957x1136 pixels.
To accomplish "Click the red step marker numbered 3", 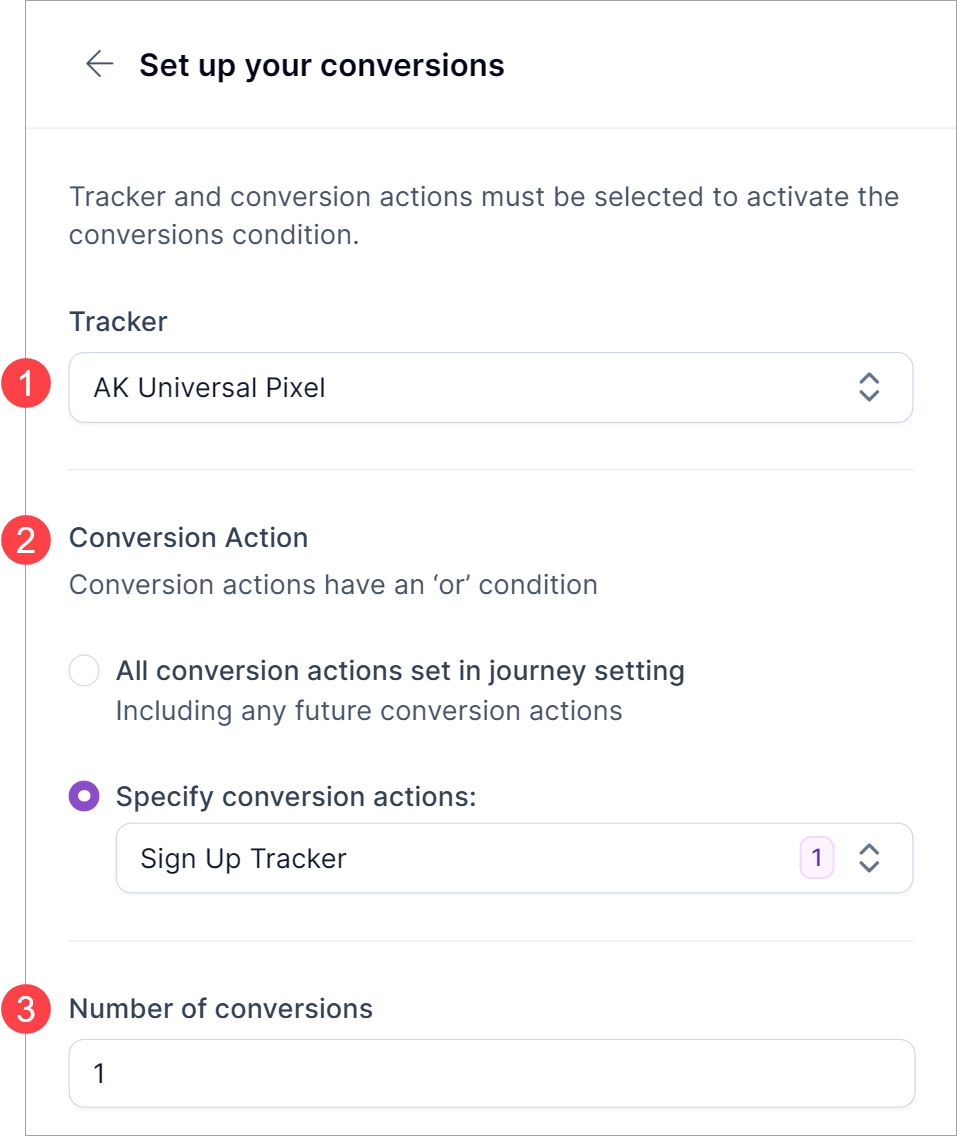I will pyautogui.click(x=27, y=1010).
